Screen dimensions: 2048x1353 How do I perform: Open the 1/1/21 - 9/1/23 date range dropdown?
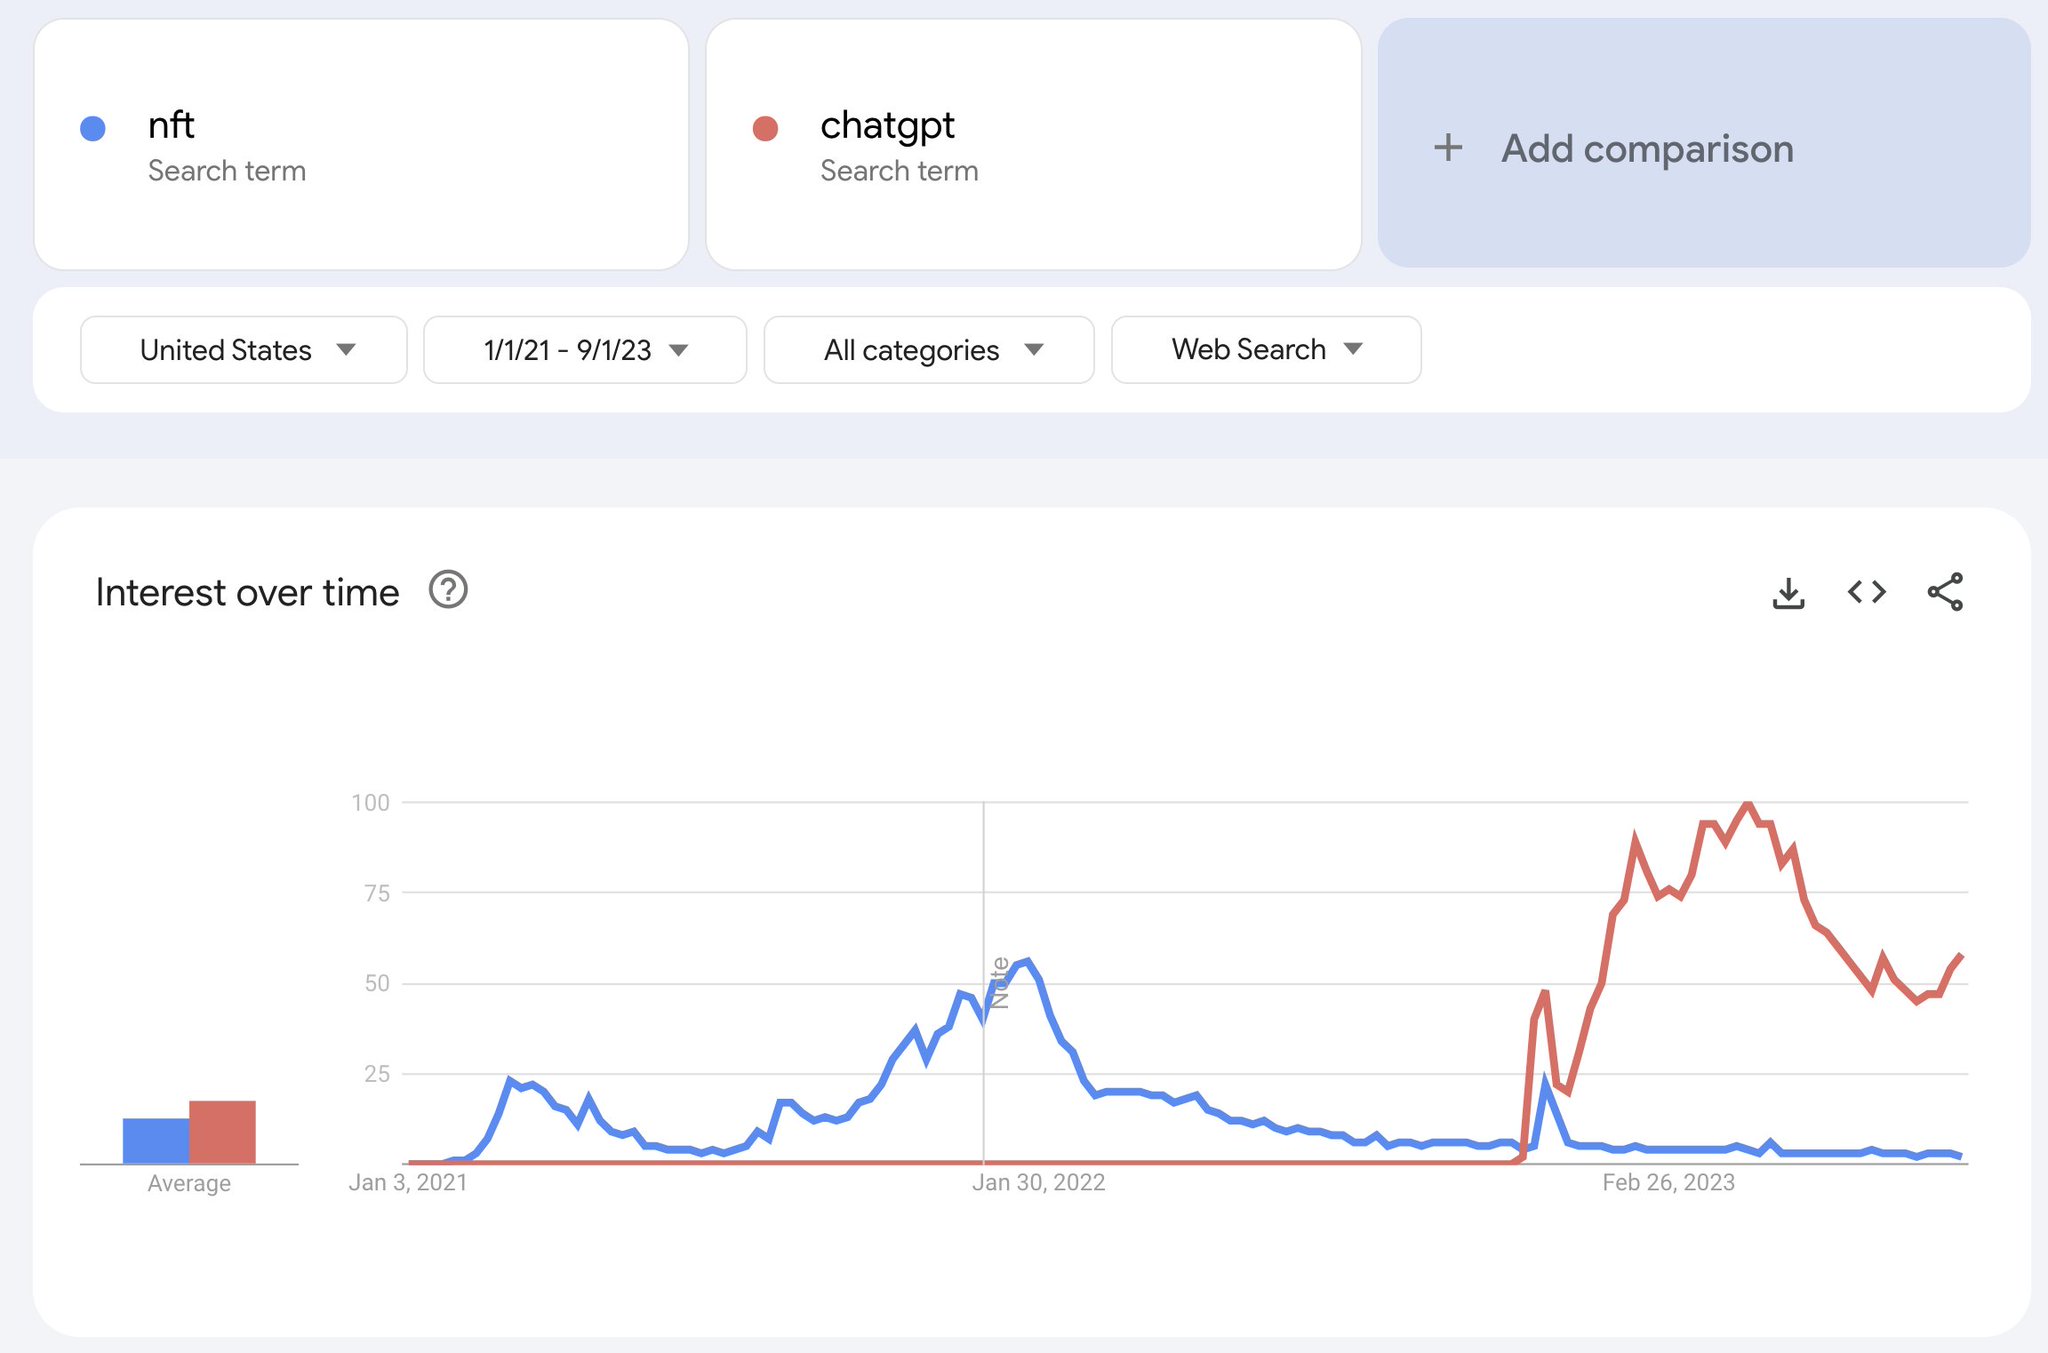coord(585,350)
